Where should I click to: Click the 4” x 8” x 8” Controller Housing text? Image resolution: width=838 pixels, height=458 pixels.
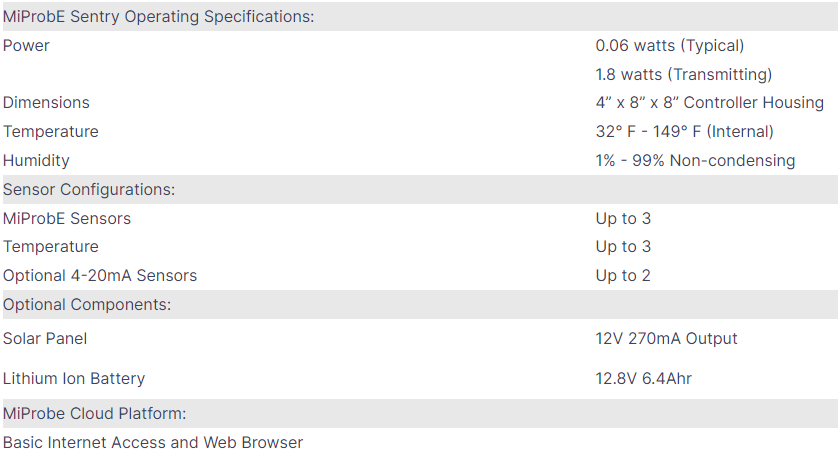(709, 103)
